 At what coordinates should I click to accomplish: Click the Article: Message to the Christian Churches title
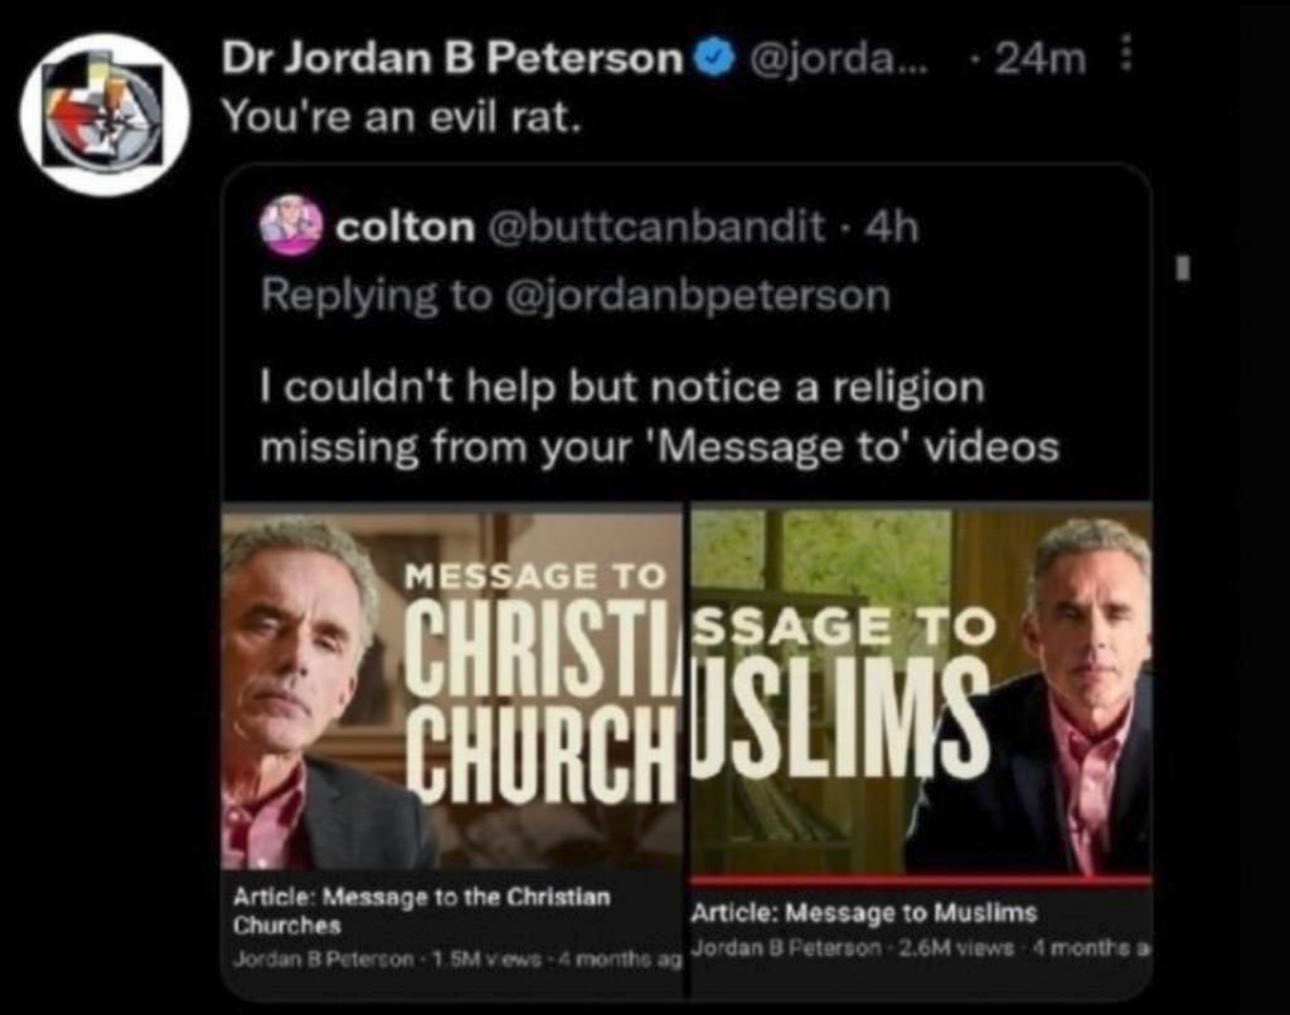point(421,910)
